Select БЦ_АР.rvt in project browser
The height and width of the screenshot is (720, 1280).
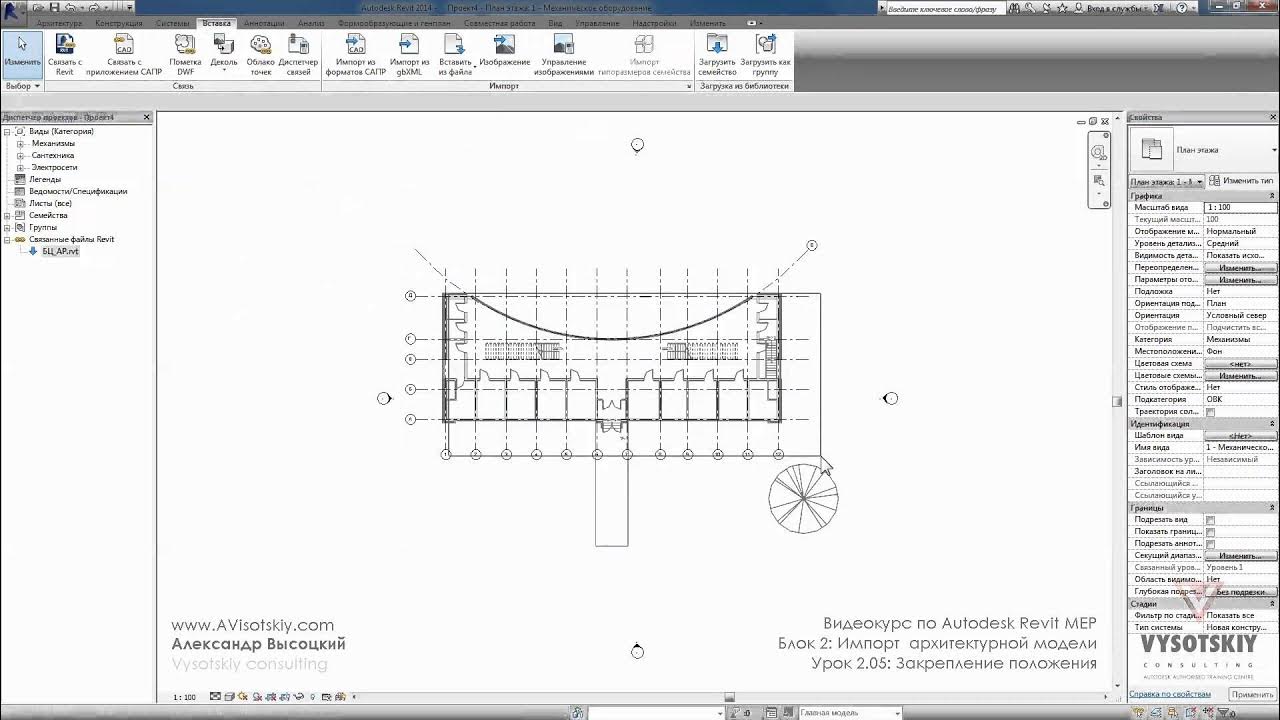[60, 251]
